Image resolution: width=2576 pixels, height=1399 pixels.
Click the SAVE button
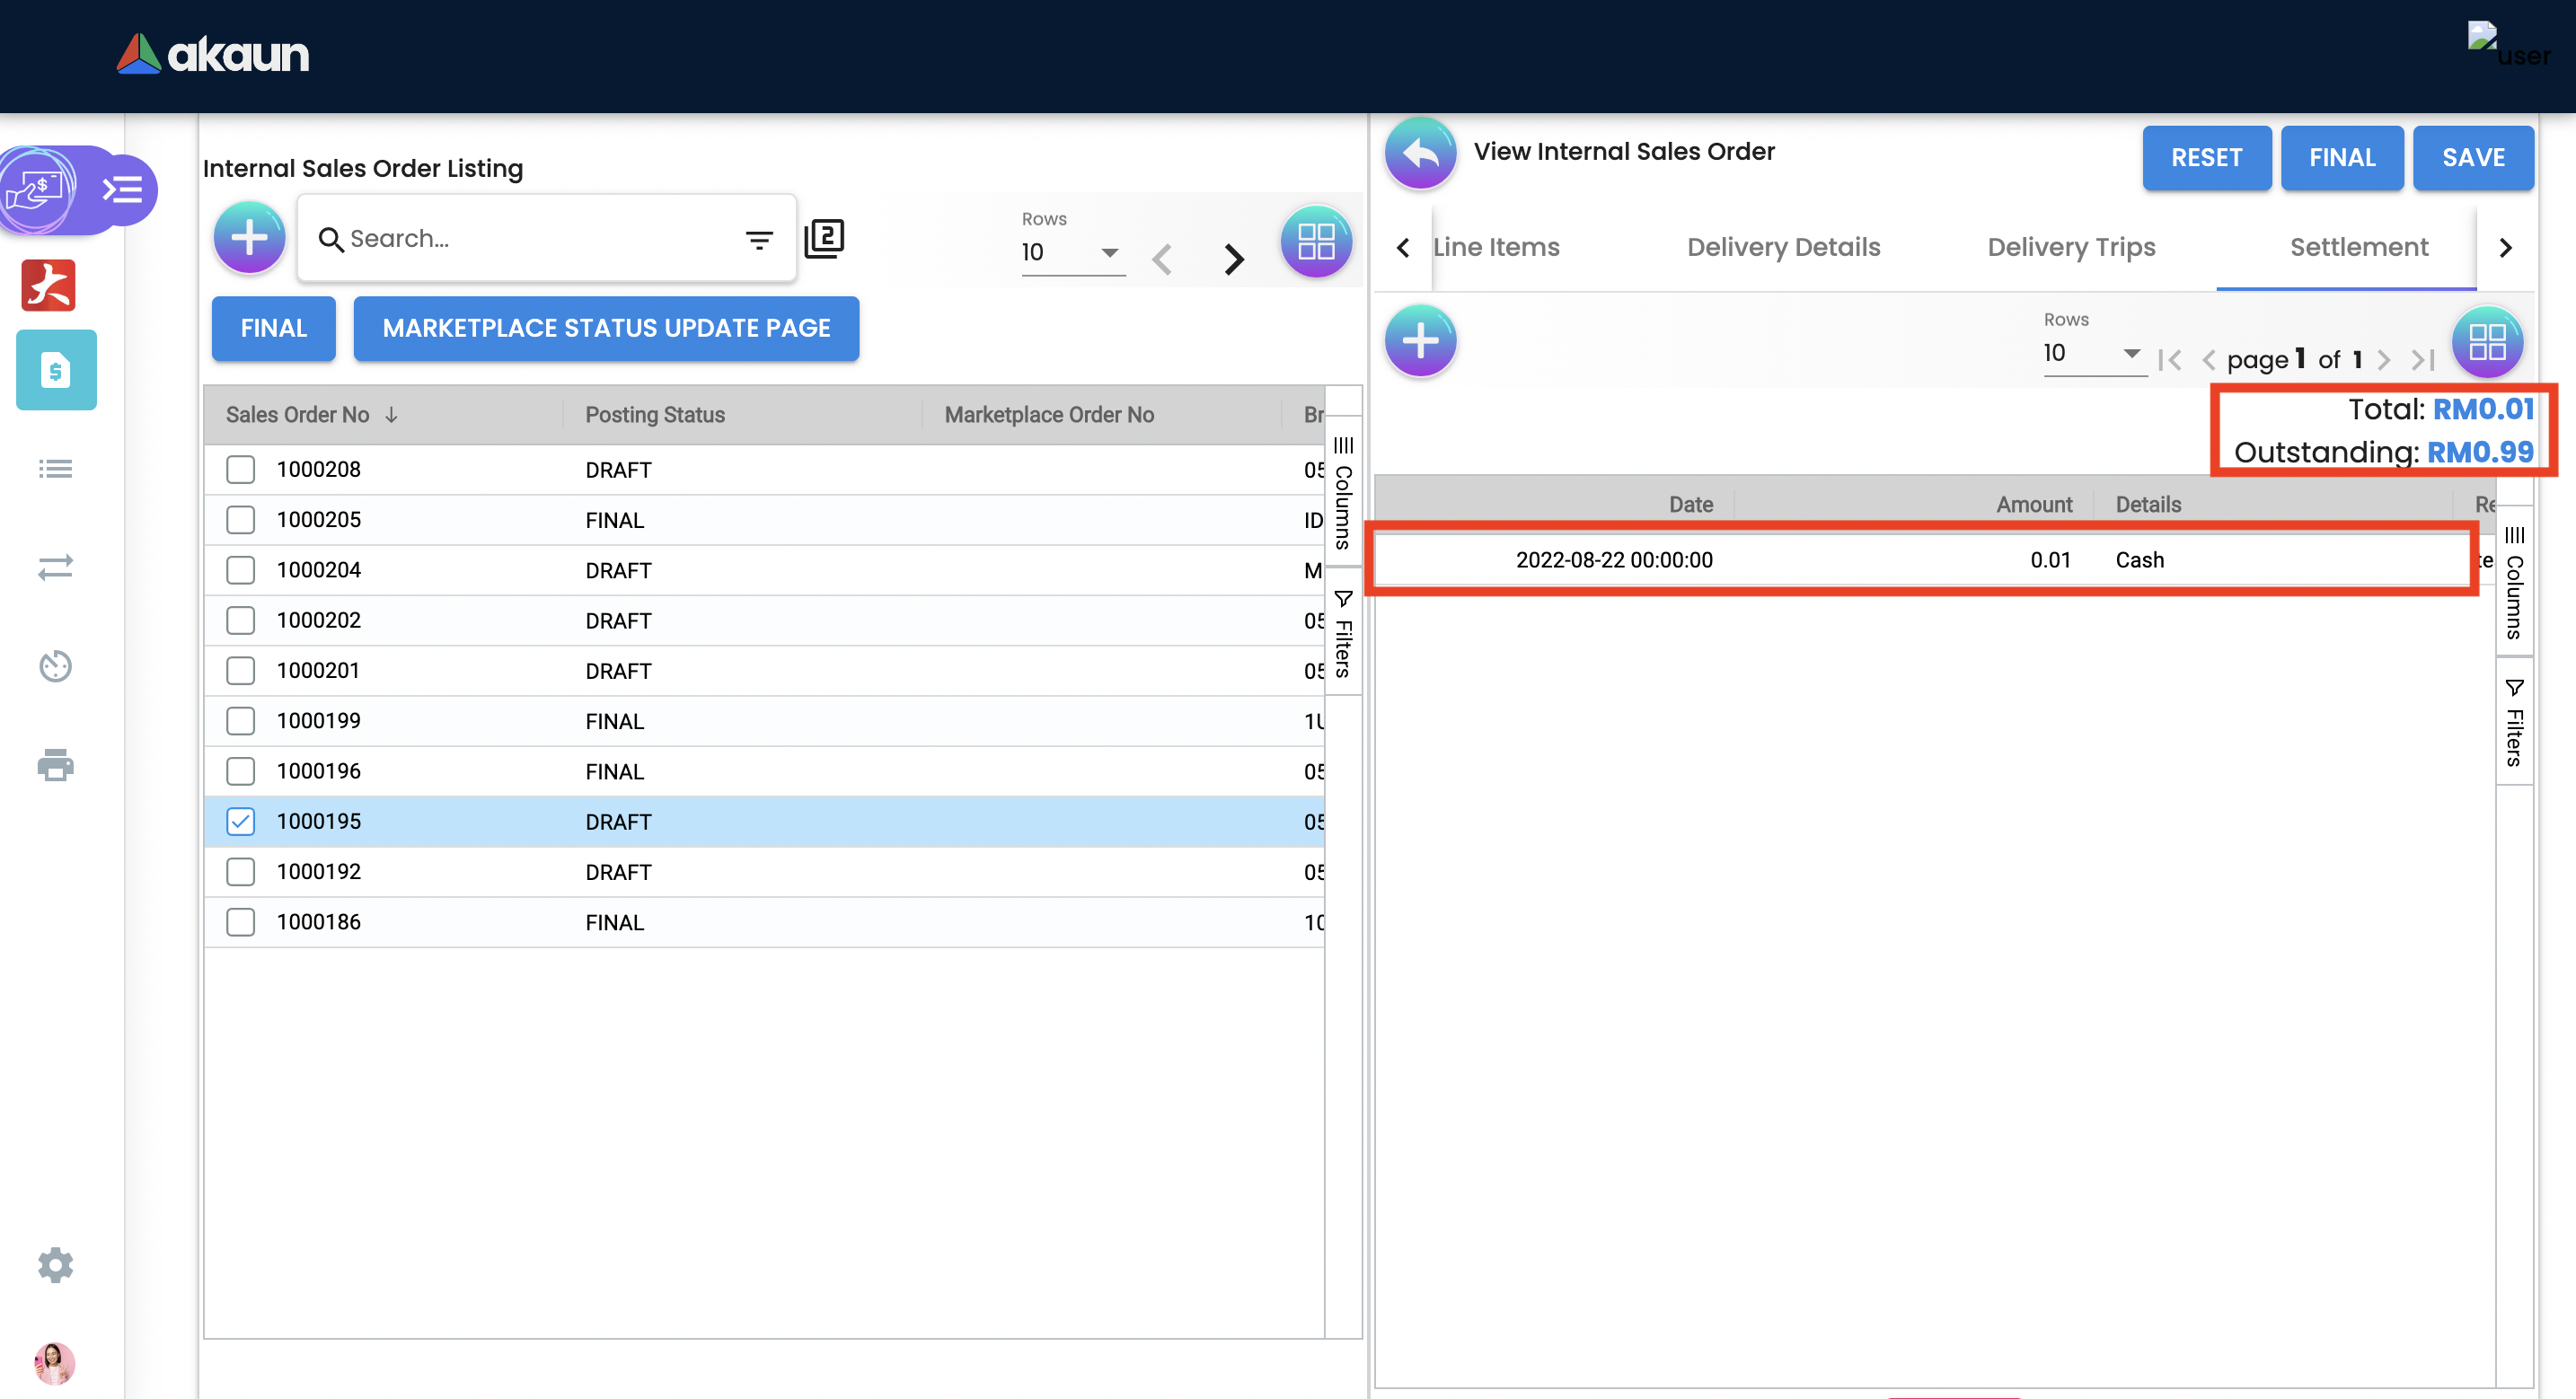pyautogui.click(x=2472, y=157)
